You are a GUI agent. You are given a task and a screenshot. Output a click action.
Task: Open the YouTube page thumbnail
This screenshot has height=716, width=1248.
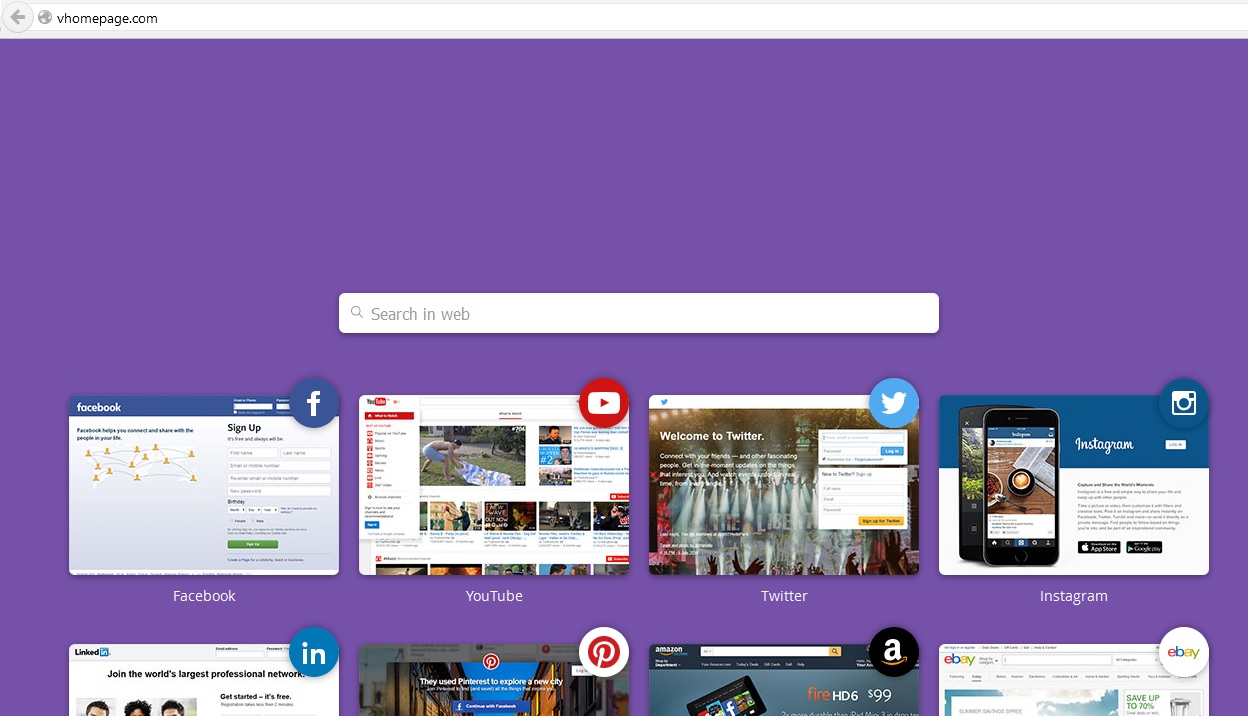(494, 485)
